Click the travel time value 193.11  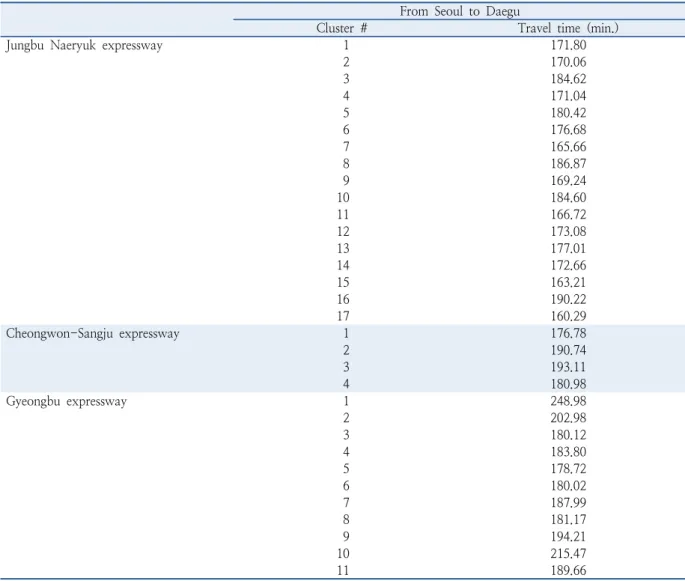[568, 367]
